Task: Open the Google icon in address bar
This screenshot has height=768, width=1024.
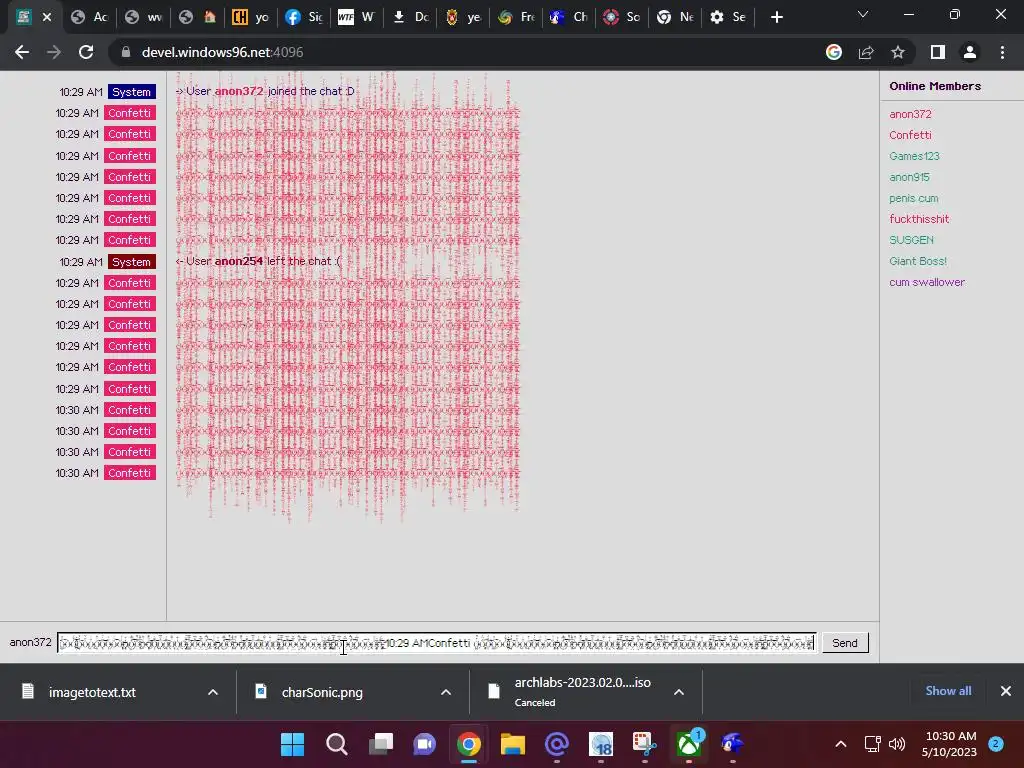Action: point(834,52)
